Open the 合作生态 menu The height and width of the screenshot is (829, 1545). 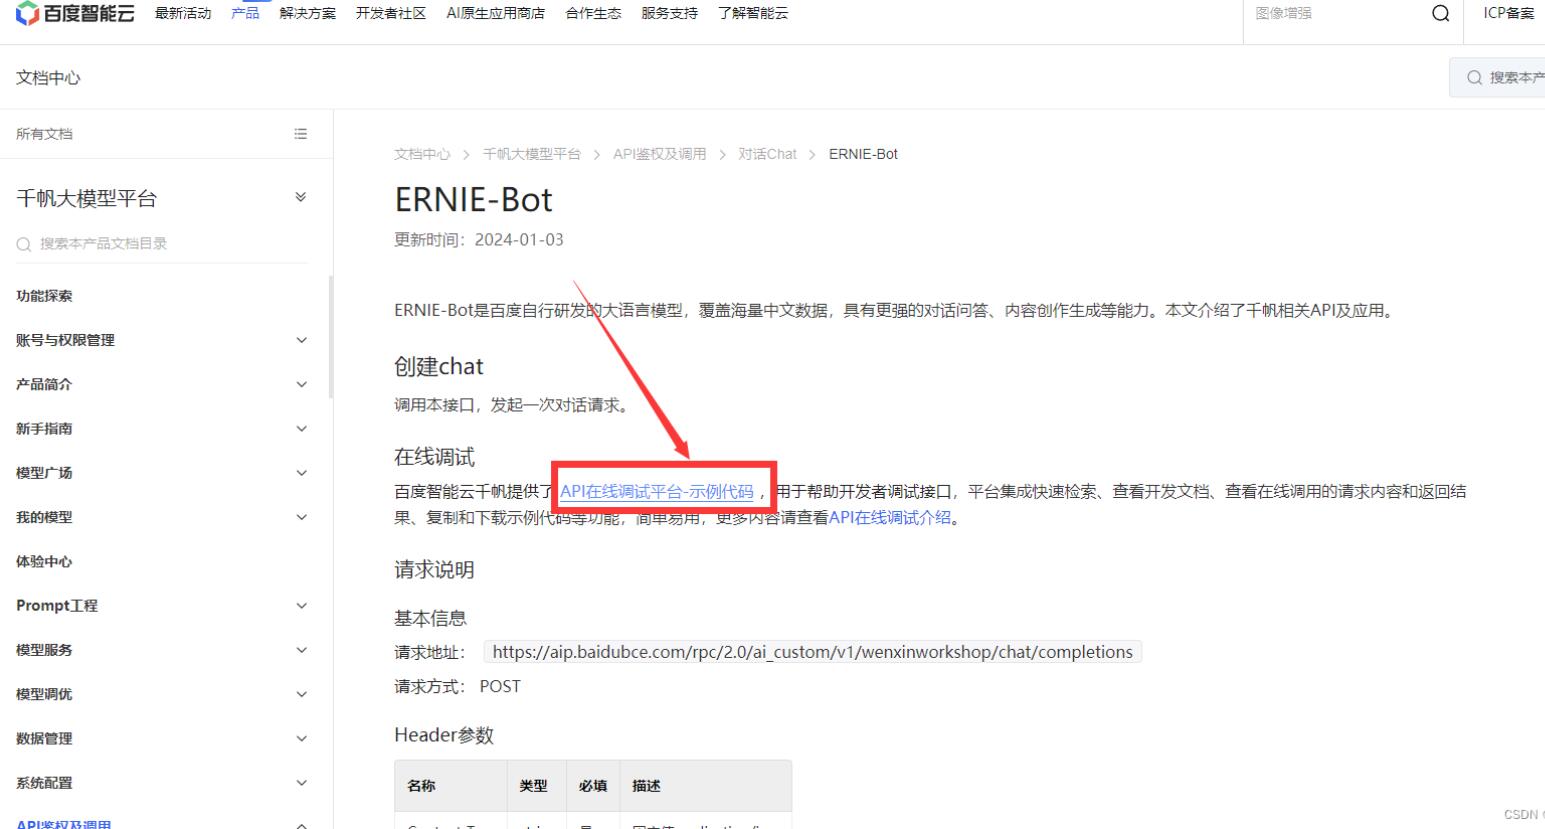pos(593,13)
